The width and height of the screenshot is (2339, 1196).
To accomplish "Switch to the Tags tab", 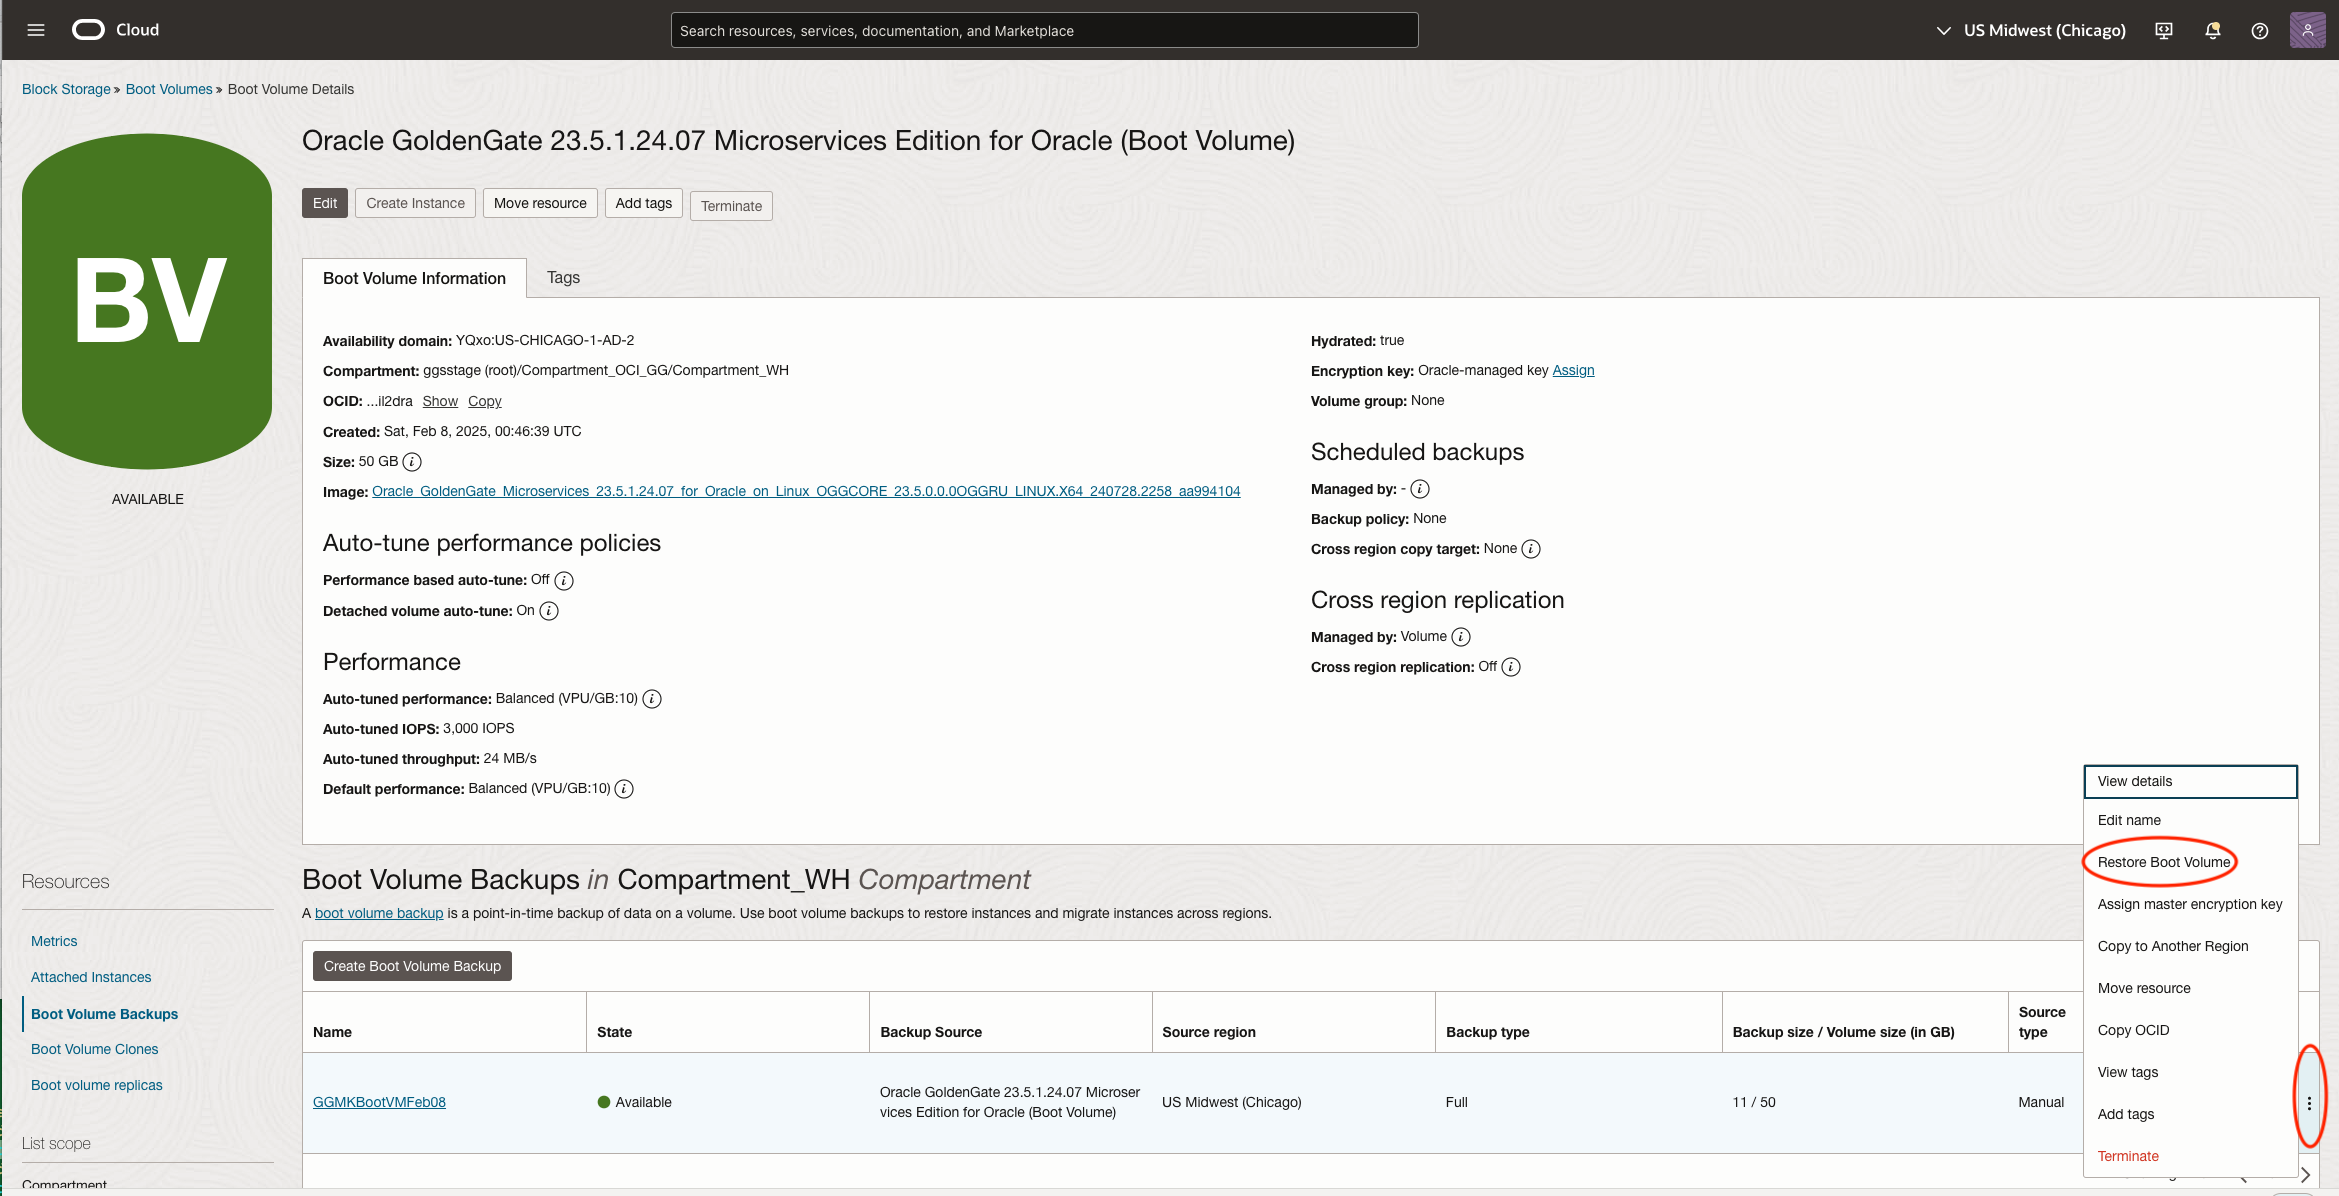I will pyautogui.click(x=563, y=278).
